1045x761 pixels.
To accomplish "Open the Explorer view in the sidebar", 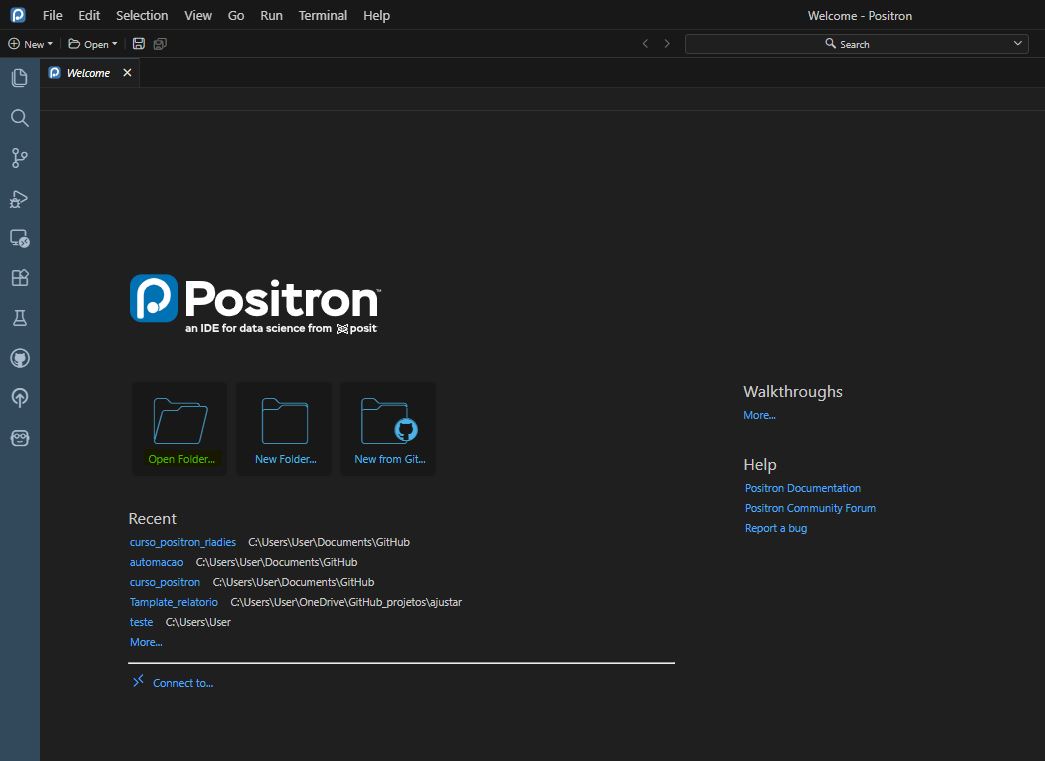I will click(x=19, y=78).
